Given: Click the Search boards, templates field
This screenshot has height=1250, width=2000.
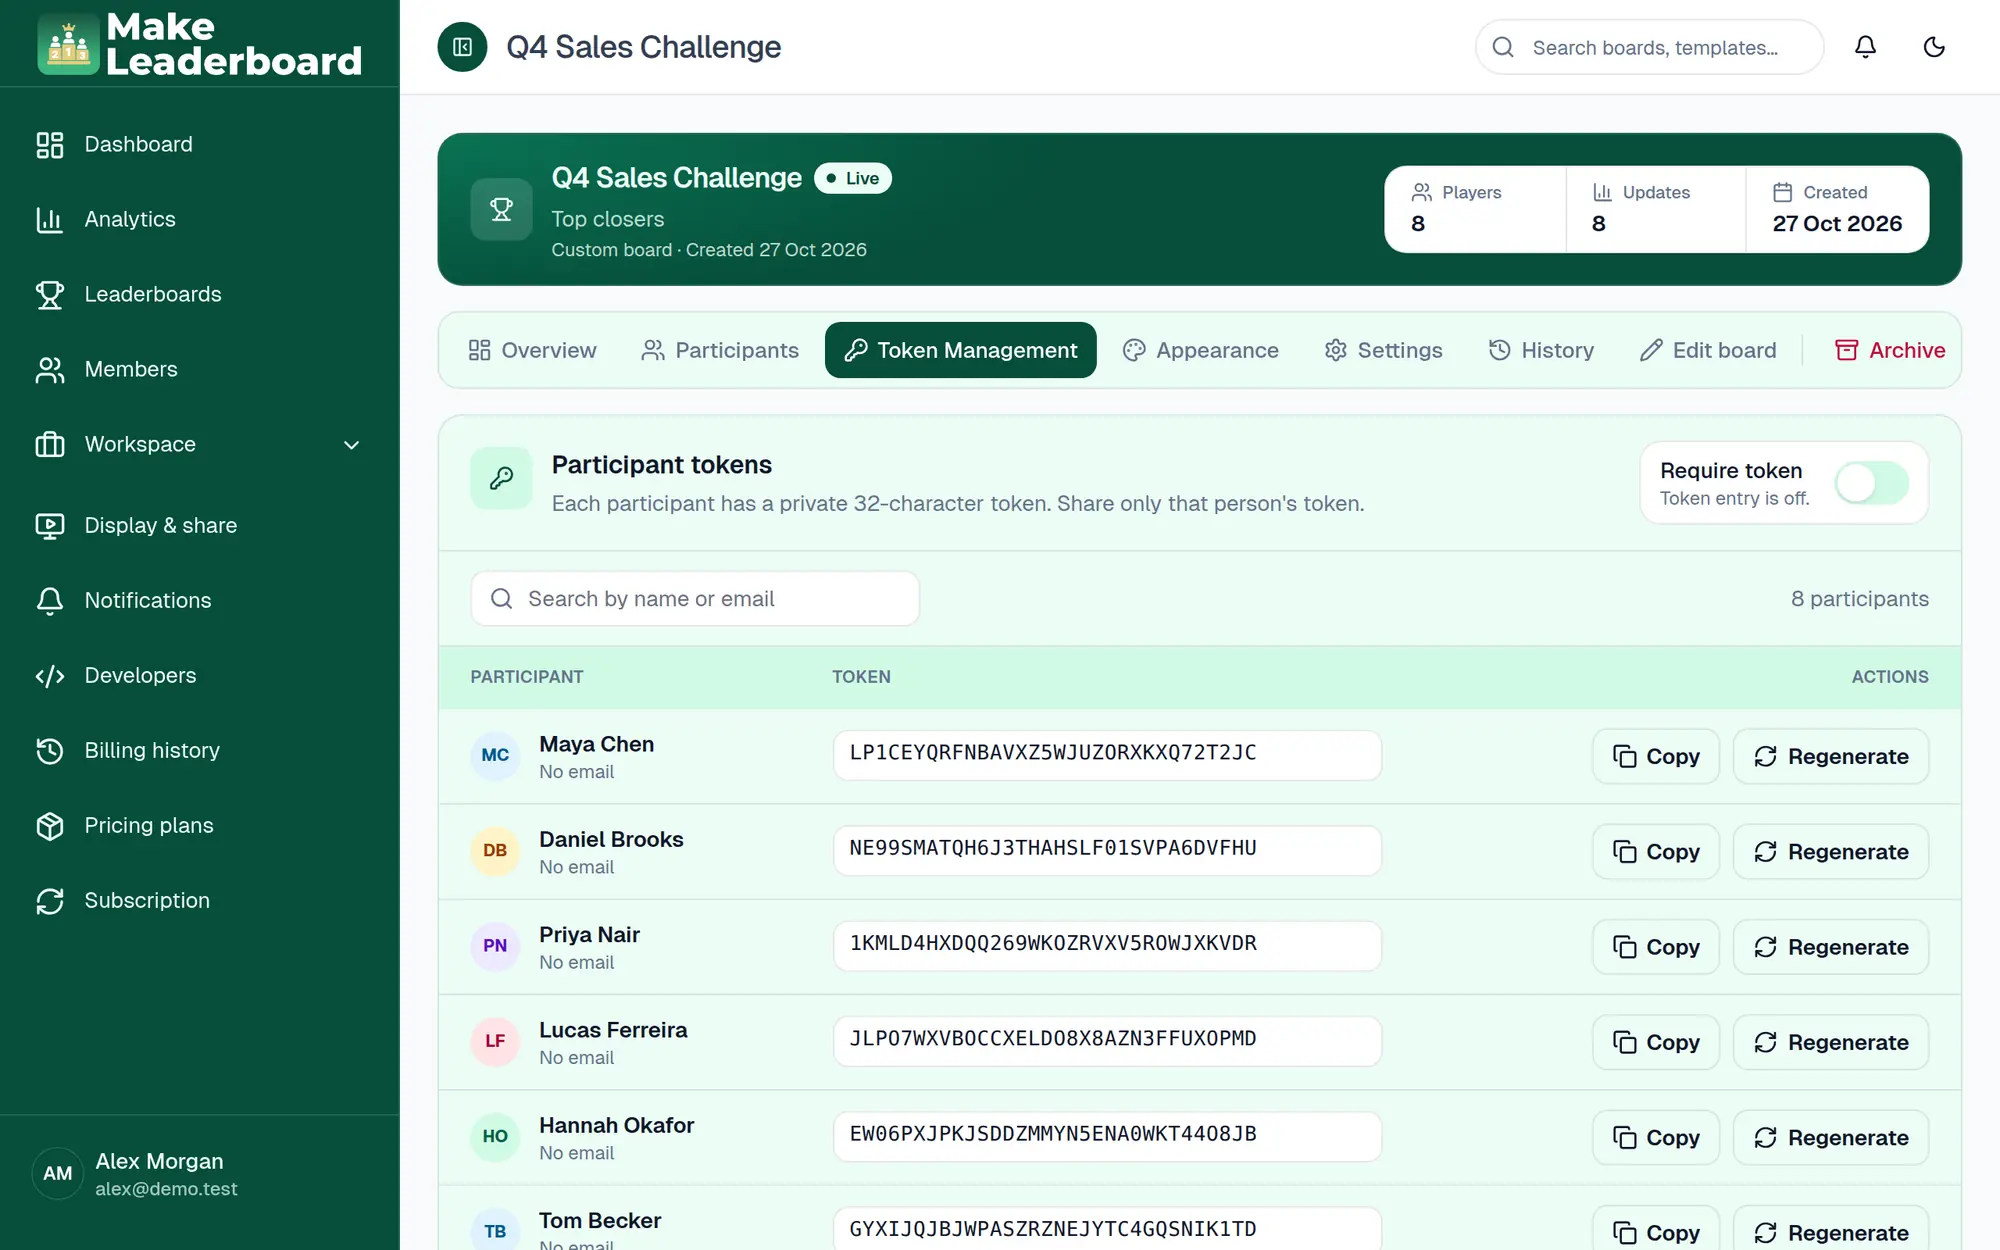Looking at the screenshot, I should 1650,47.
